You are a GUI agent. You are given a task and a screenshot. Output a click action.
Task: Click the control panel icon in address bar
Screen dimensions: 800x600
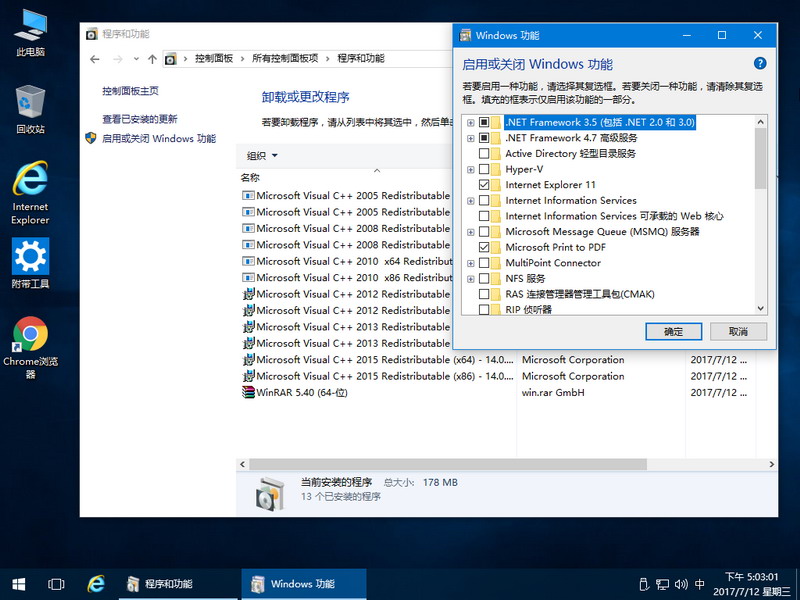click(171, 59)
